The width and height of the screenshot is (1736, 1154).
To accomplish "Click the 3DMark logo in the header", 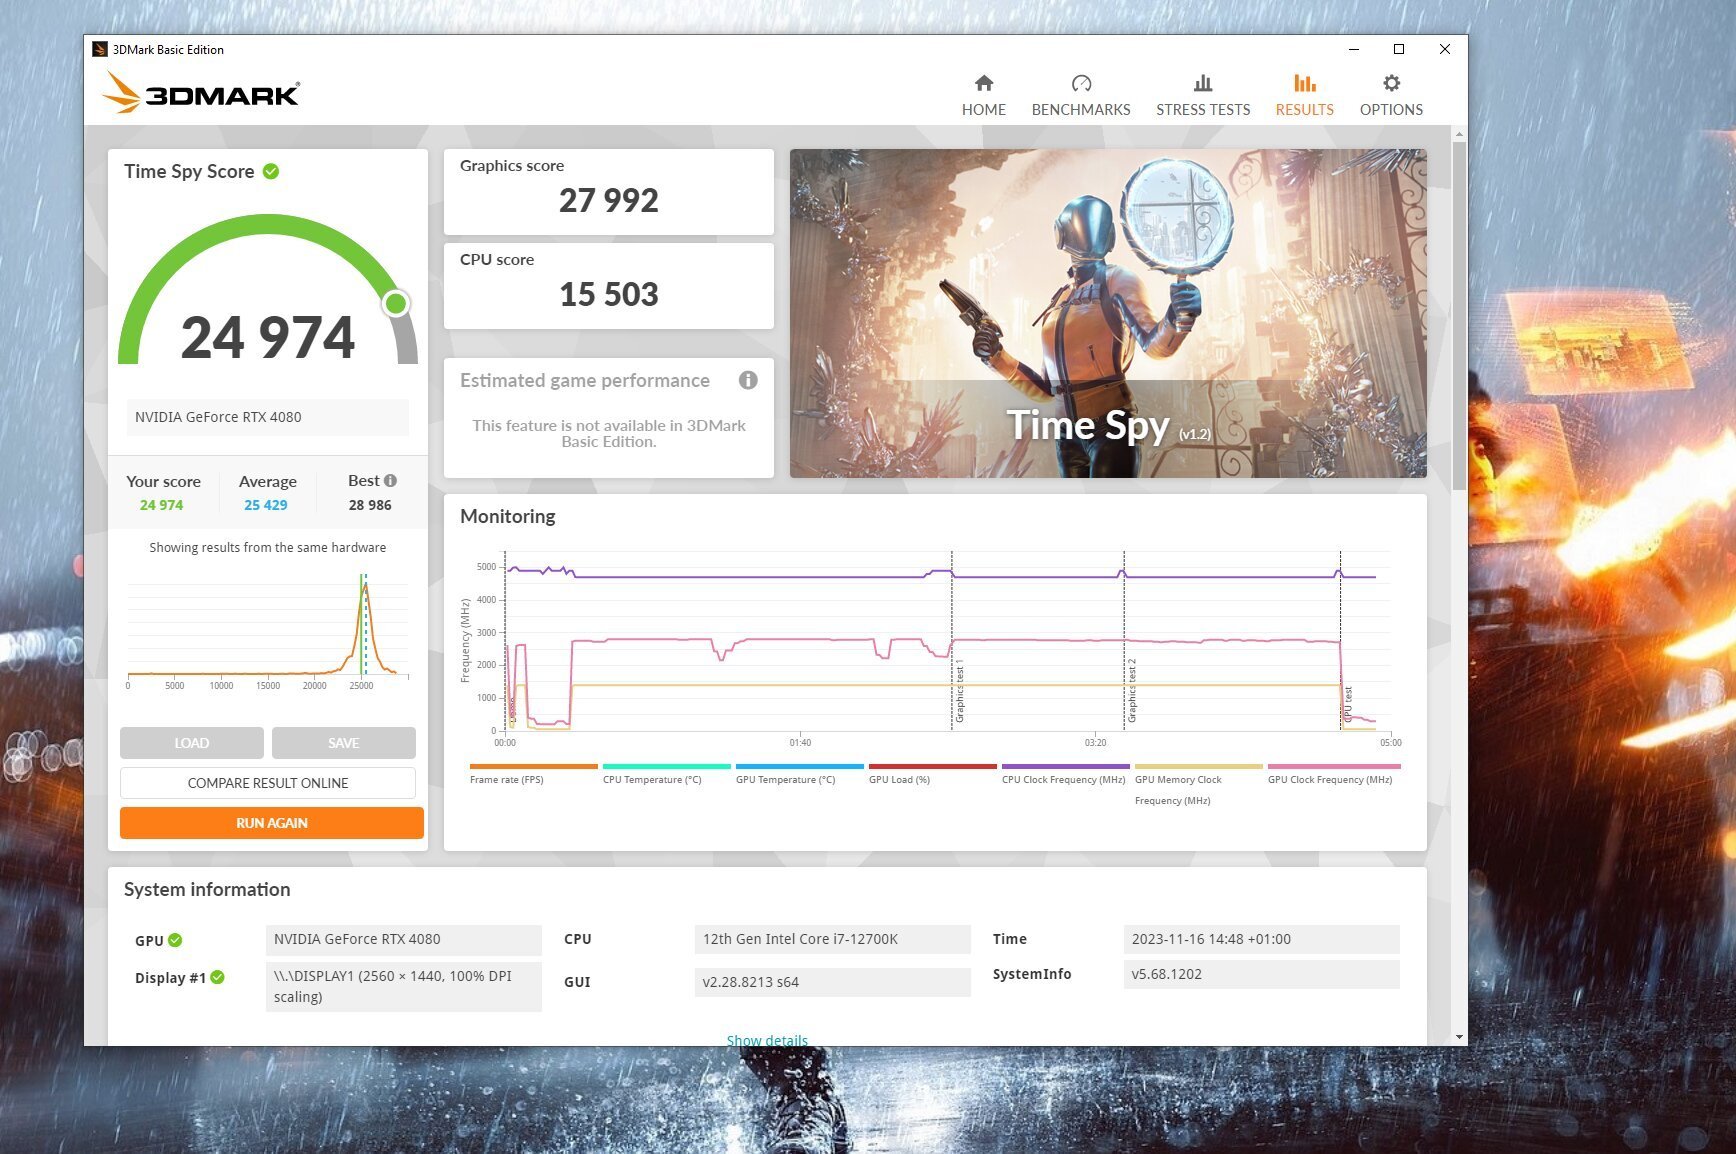I will (201, 93).
